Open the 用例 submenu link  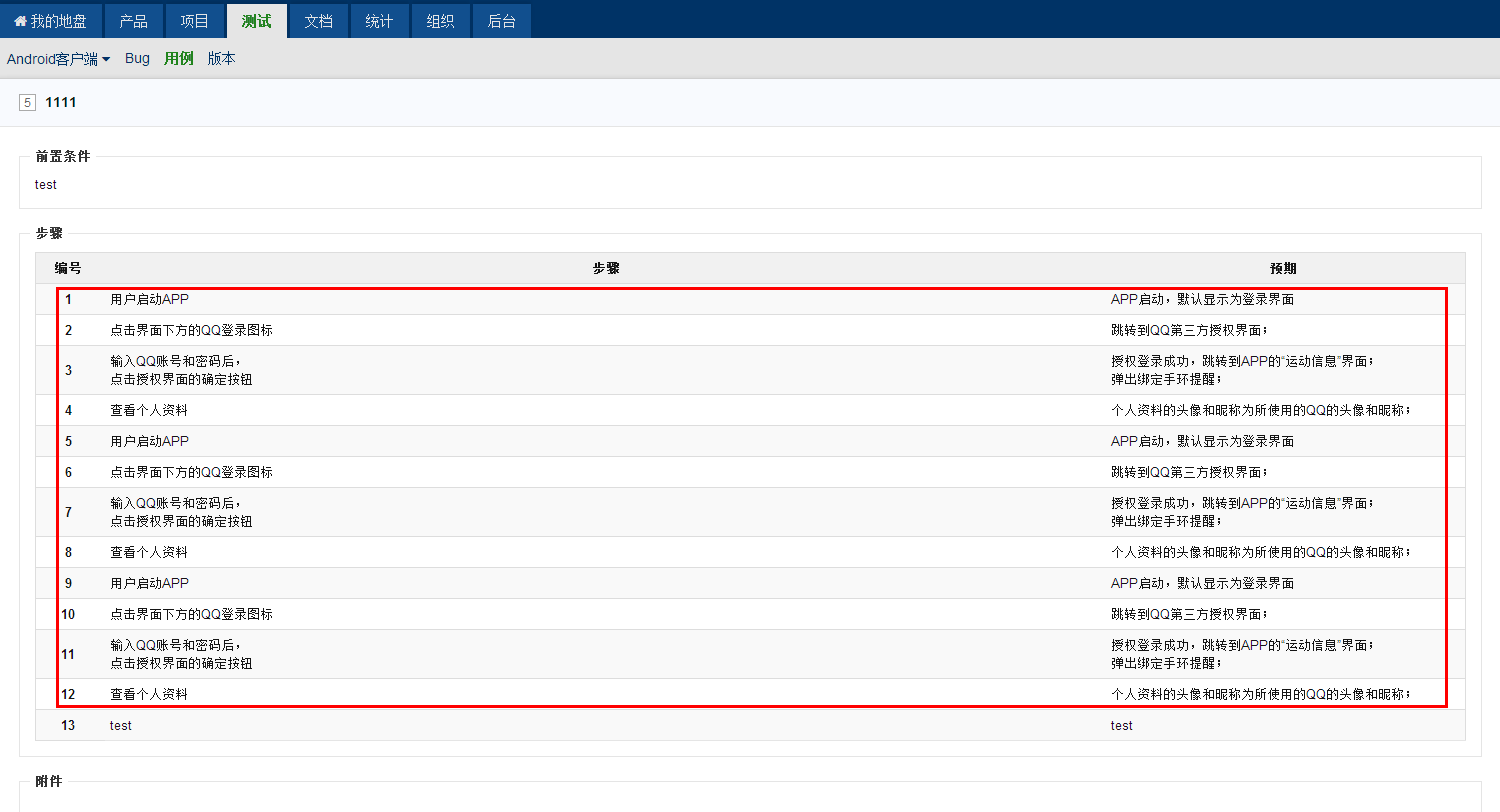179,59
